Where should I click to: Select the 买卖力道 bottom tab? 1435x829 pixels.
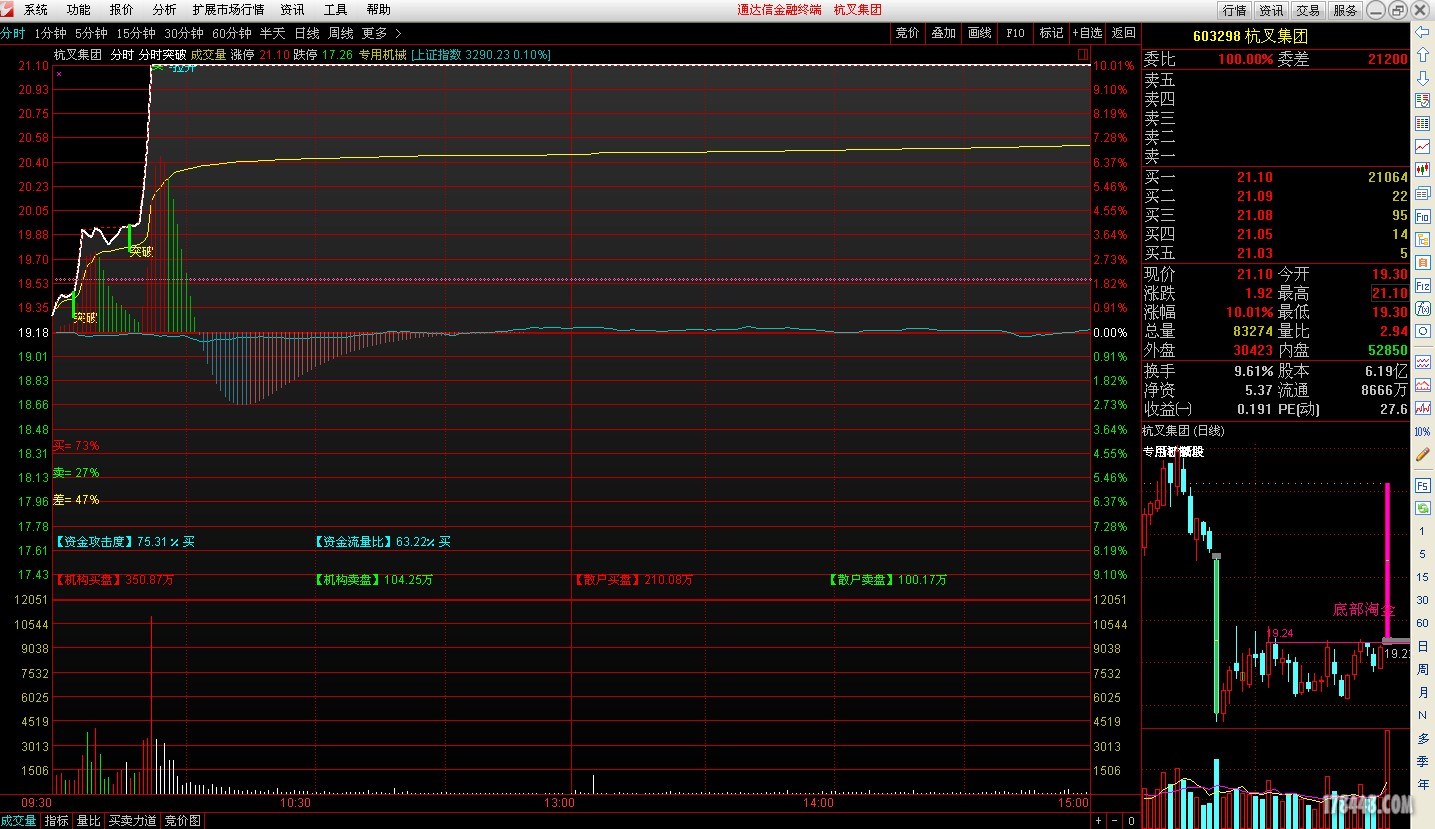pyautogui.click(x=133, y=821)
